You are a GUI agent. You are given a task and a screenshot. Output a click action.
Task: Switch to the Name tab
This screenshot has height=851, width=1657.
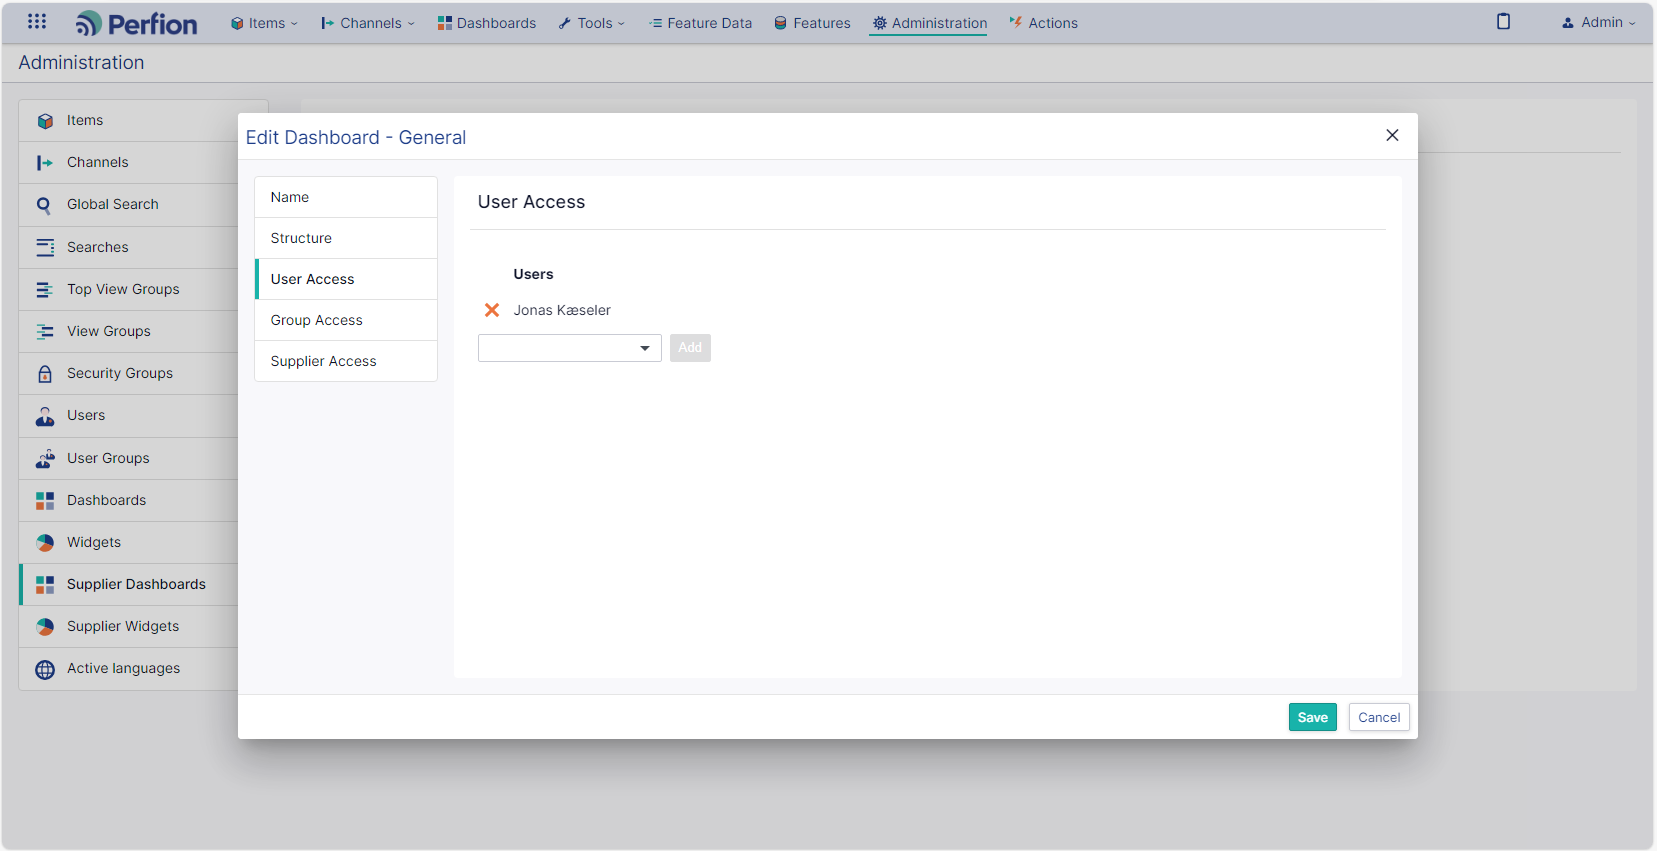pyautogui.click(x=346, y=197)
